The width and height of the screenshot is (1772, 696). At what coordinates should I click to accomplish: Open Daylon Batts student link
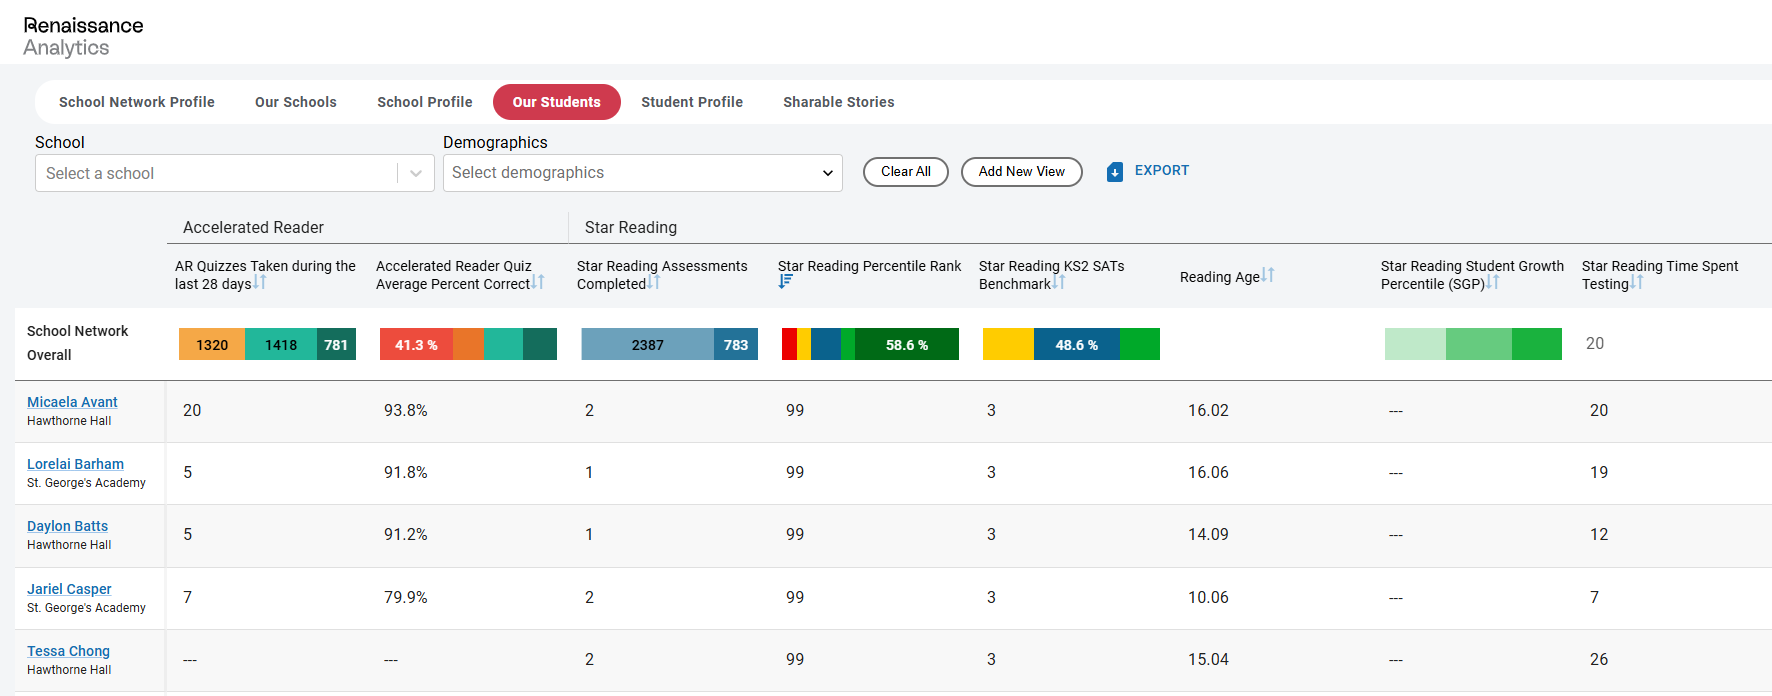coord(67,526)
